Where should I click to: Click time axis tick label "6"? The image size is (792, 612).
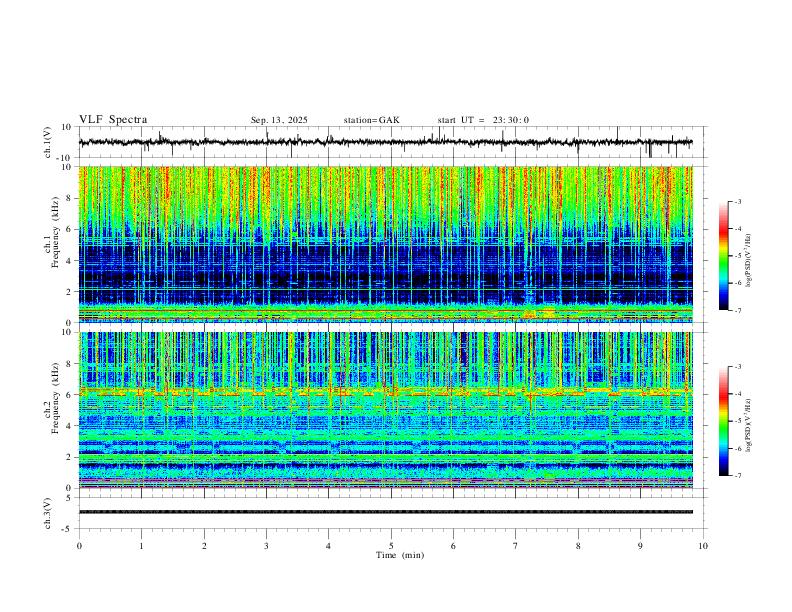coord(454,546)
